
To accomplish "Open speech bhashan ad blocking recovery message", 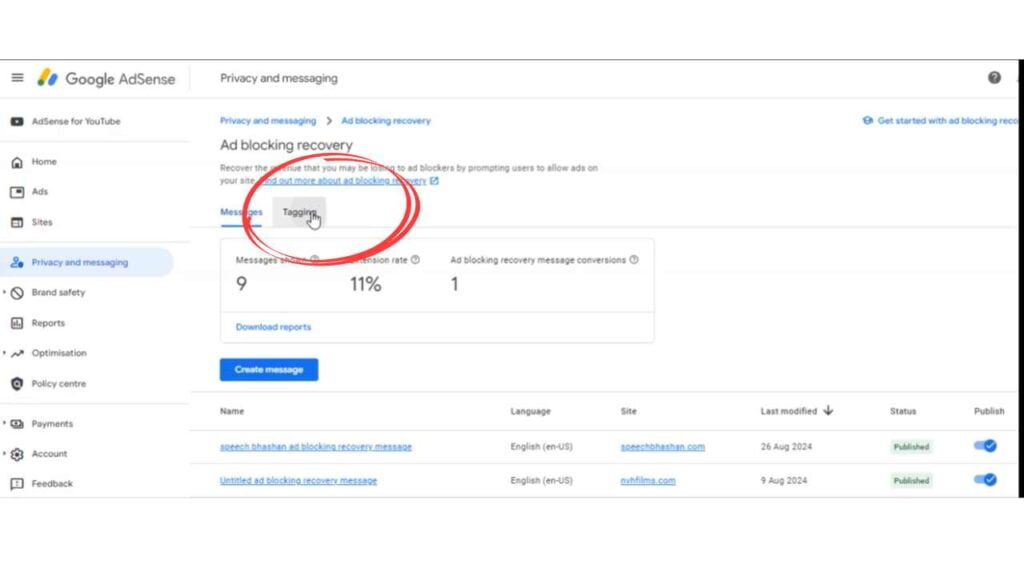I will [x=316, y=447].
